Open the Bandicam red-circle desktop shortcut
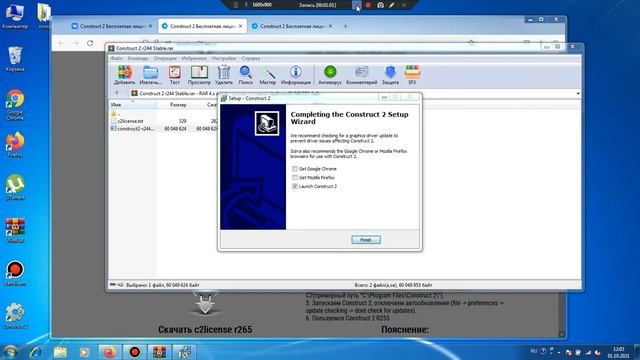The image size is (640, 360). click(15, 273)
